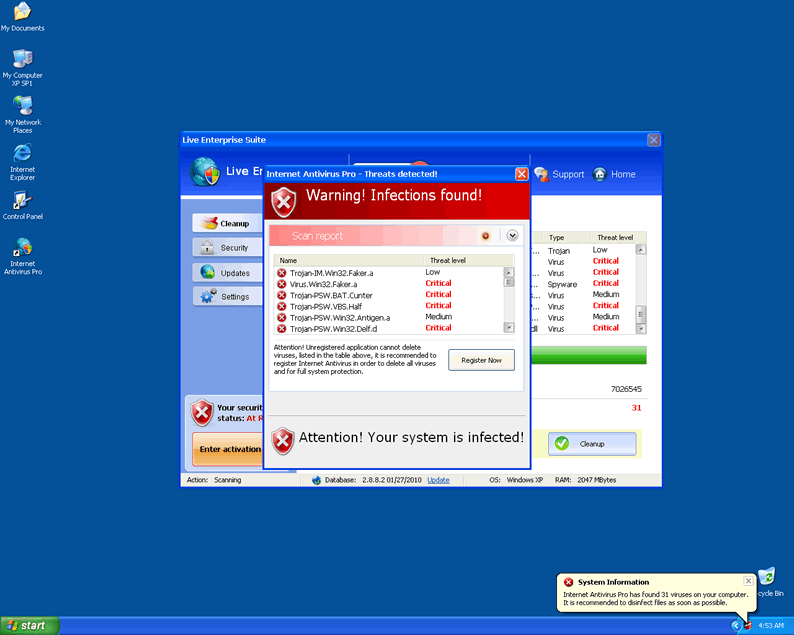This screenshot has width=794, height=635.
Task: Click scroll up arrow in scan report list
Action: 508,272
